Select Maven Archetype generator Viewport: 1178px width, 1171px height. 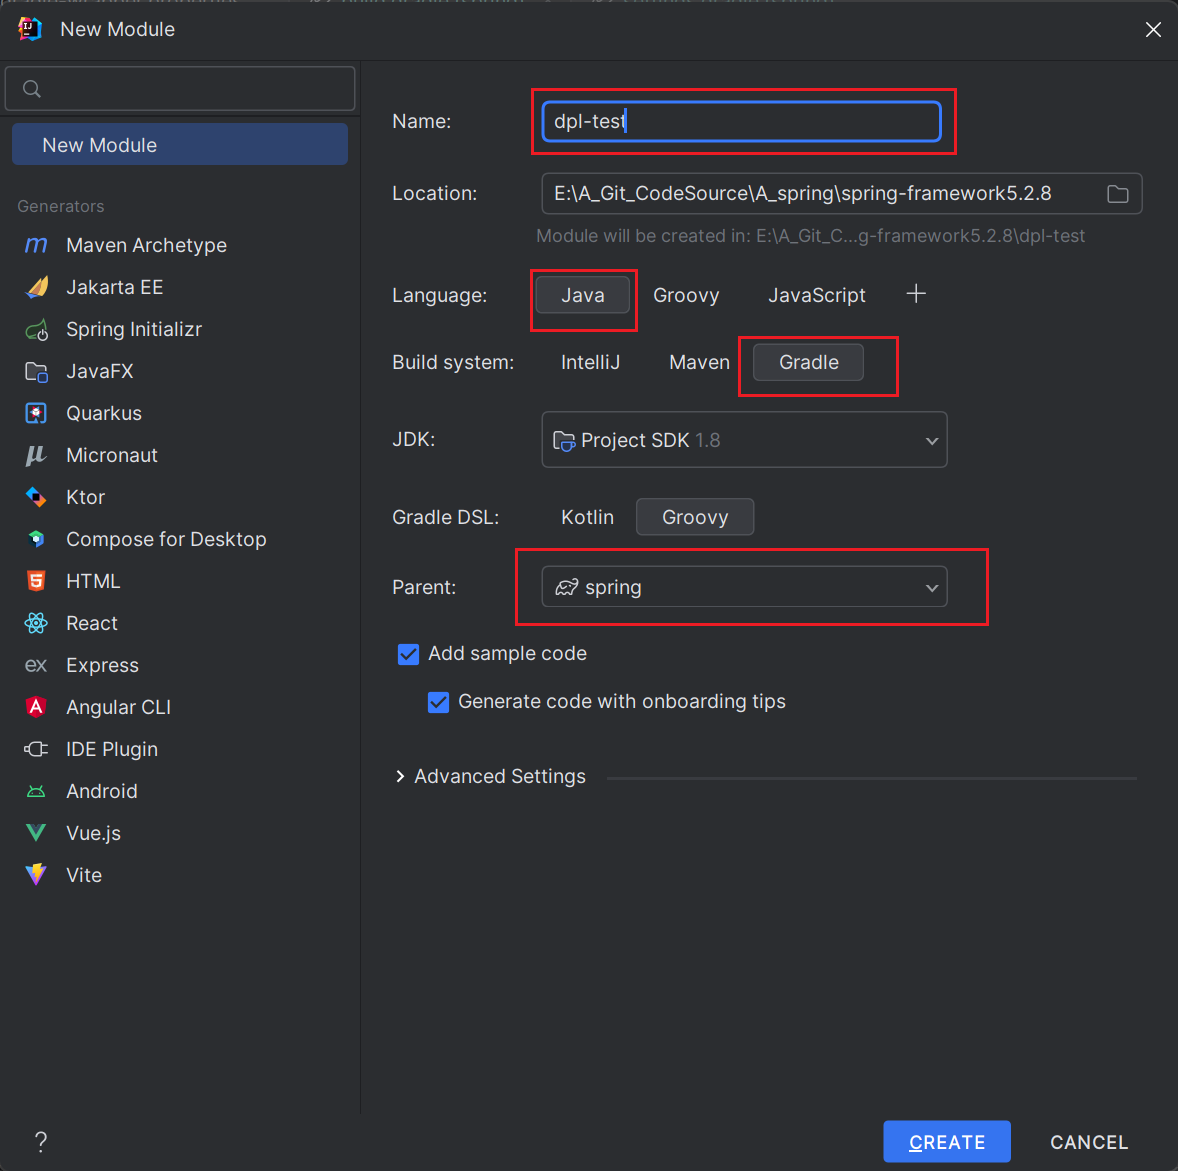[146, 246]
